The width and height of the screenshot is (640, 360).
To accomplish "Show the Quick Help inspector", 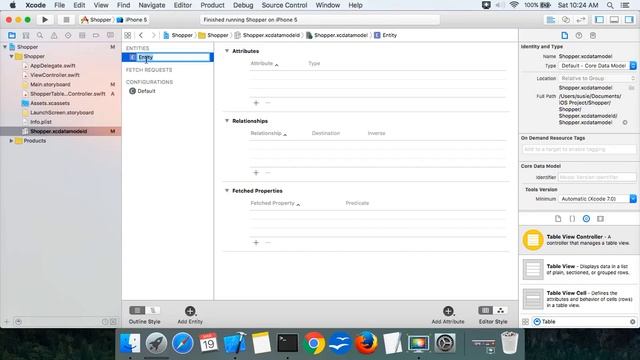I will [579, 36].
